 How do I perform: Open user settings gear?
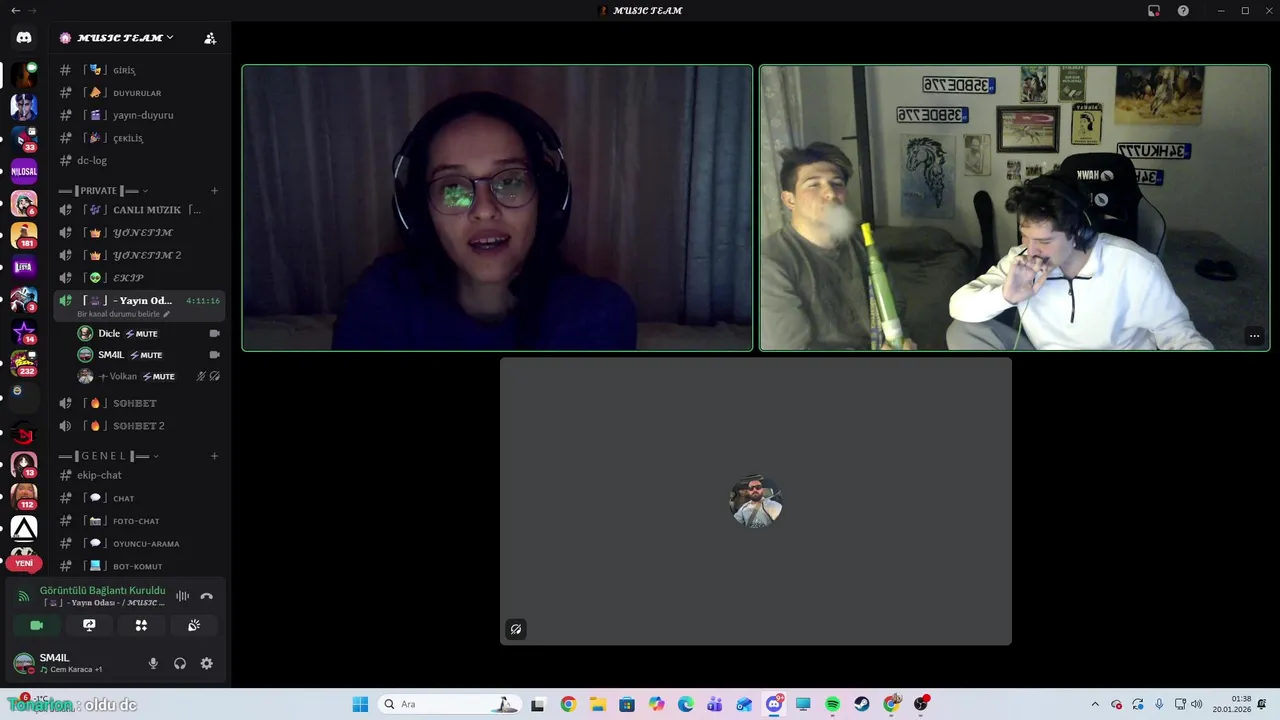[207, 663]
